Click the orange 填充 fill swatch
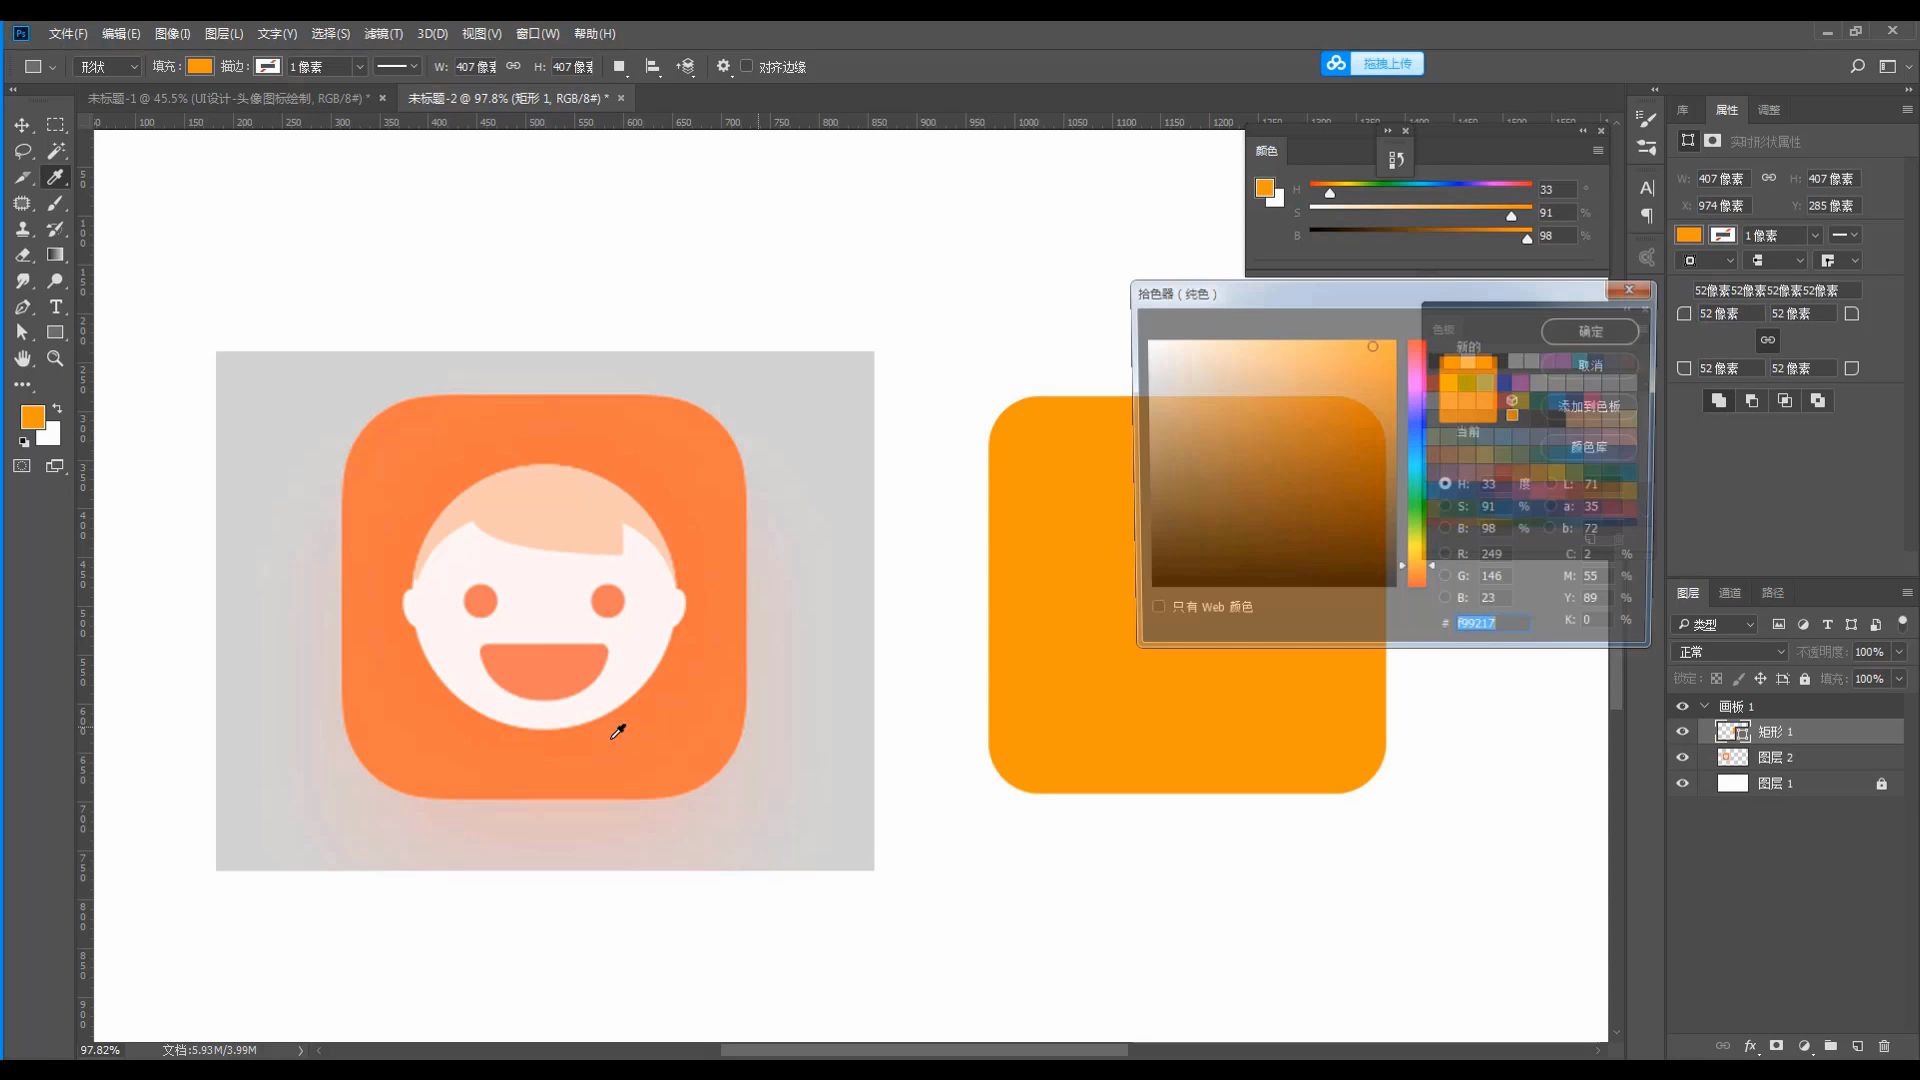 (200, 66)
